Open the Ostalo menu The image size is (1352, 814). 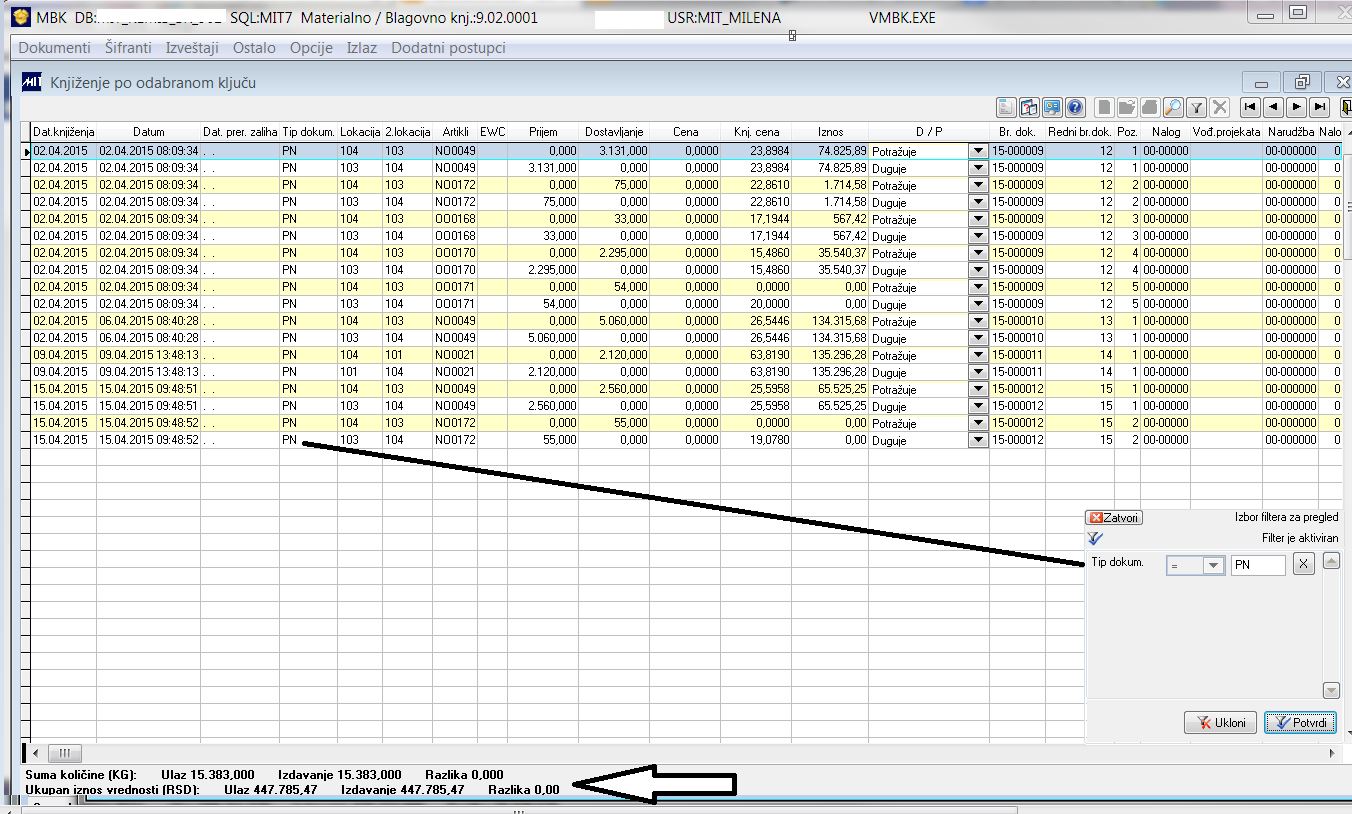pos(254,48)
